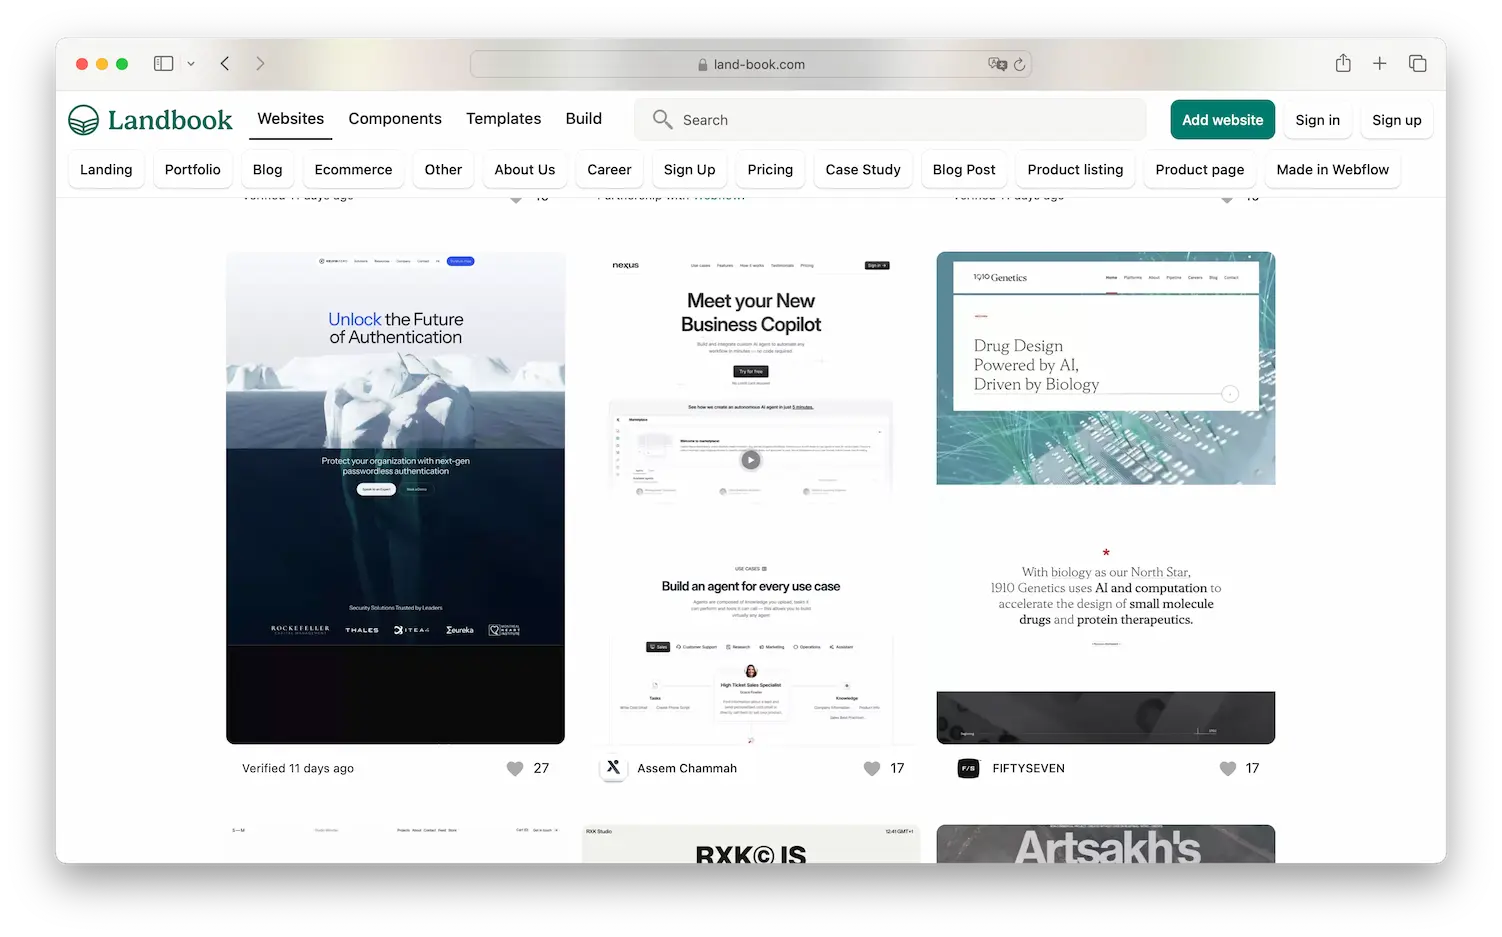Filter by Sign Up category chip
Screen dimensions: 1502x937
[x=689, y=170]
